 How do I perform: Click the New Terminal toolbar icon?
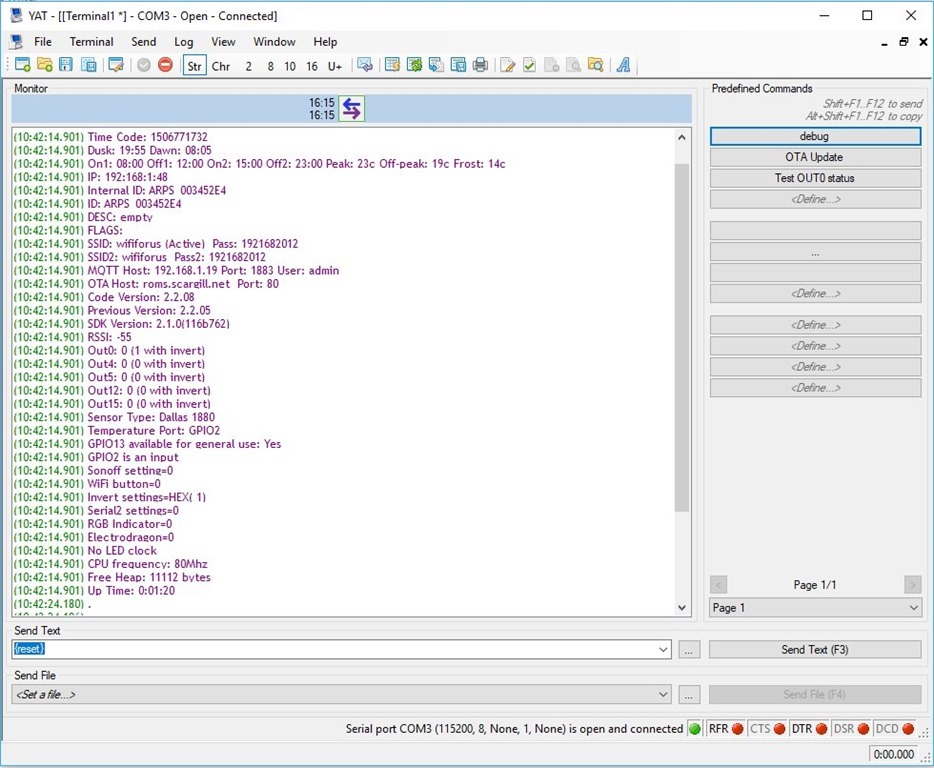pyautogui.click(x=22, y=65)
